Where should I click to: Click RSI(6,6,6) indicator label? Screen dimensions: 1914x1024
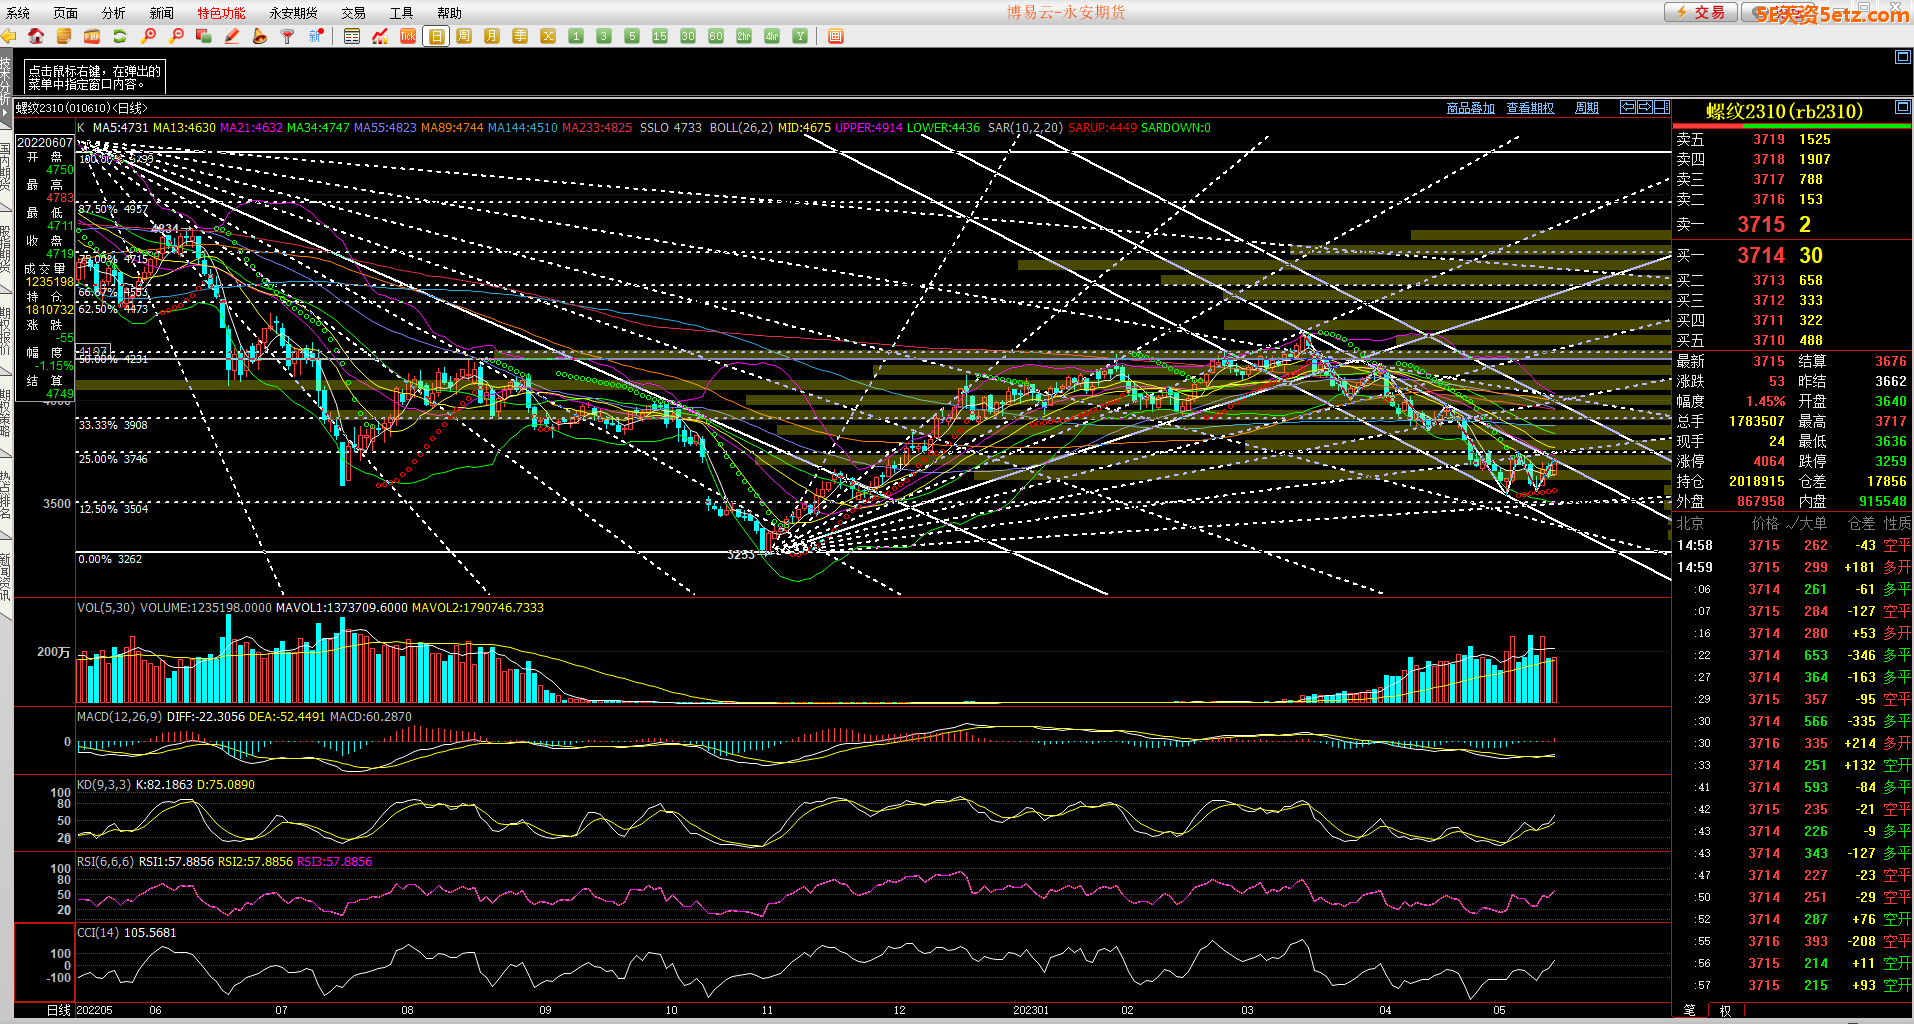pyautogui.click(x=105, y=862)
